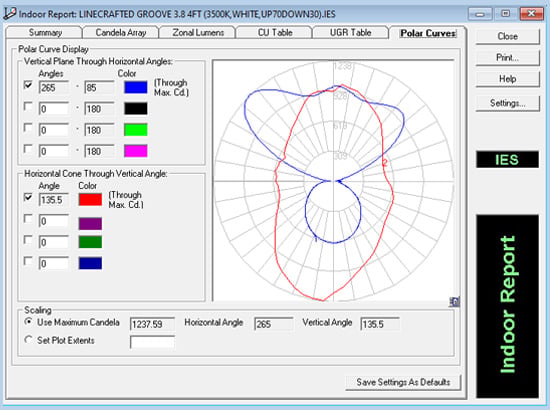
Task: Click the black vertical plane color swatch
Action: tap(136, 108)
